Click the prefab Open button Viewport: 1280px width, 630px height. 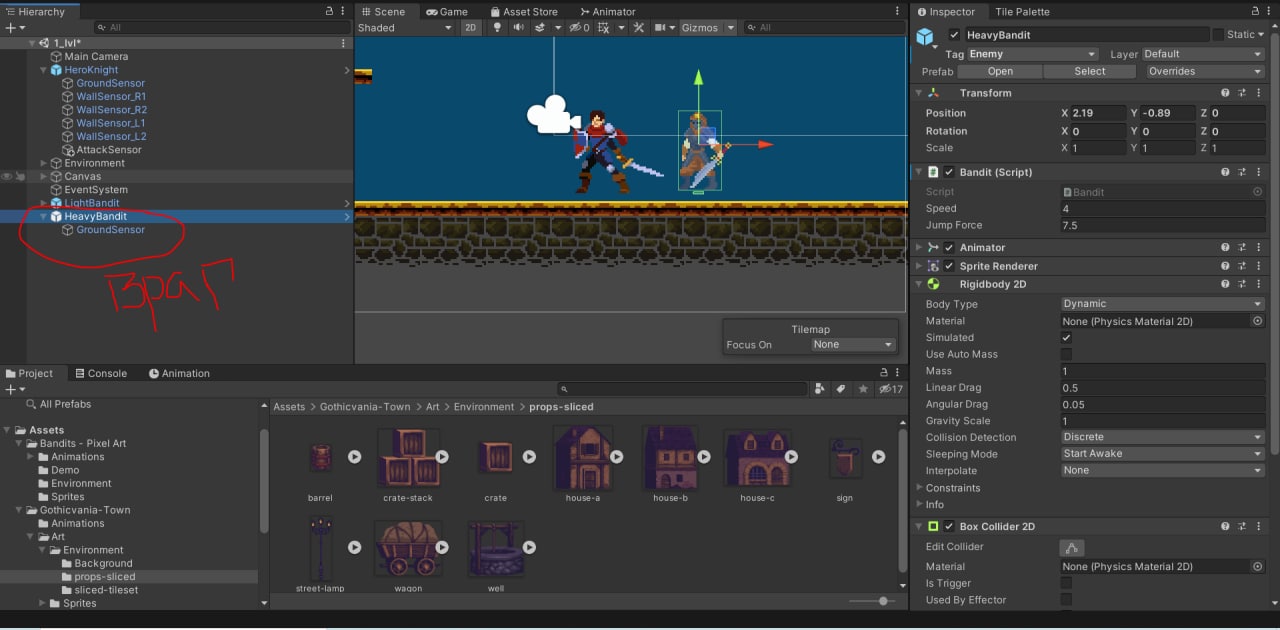(x=1000, y=72)
